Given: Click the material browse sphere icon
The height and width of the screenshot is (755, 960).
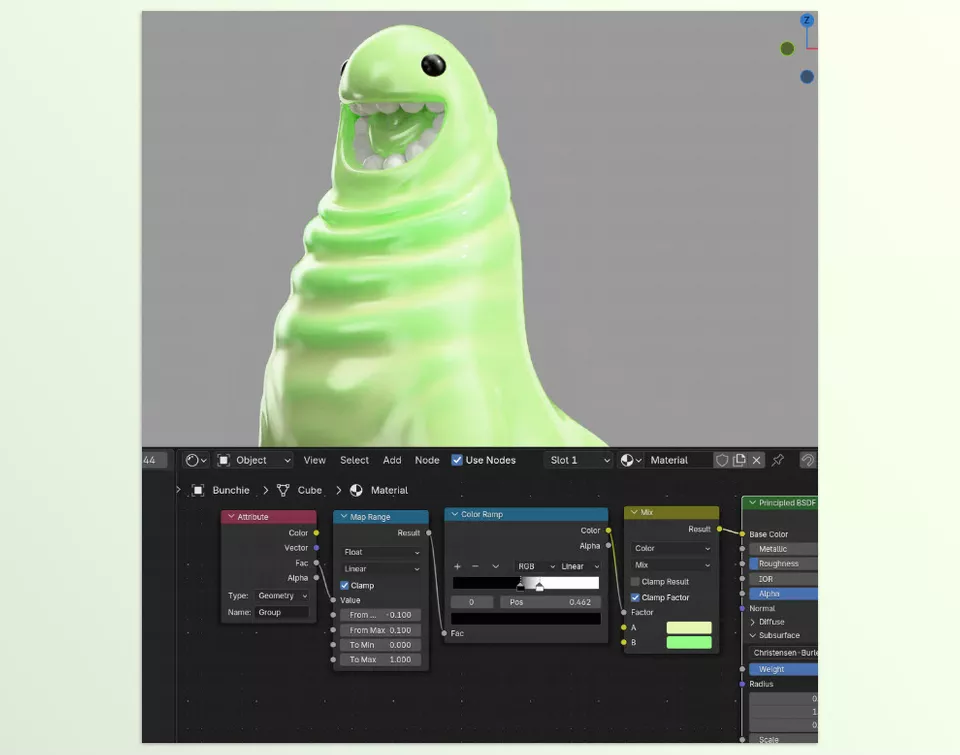Looking at the screenshot, I should (x=630, y=460).
